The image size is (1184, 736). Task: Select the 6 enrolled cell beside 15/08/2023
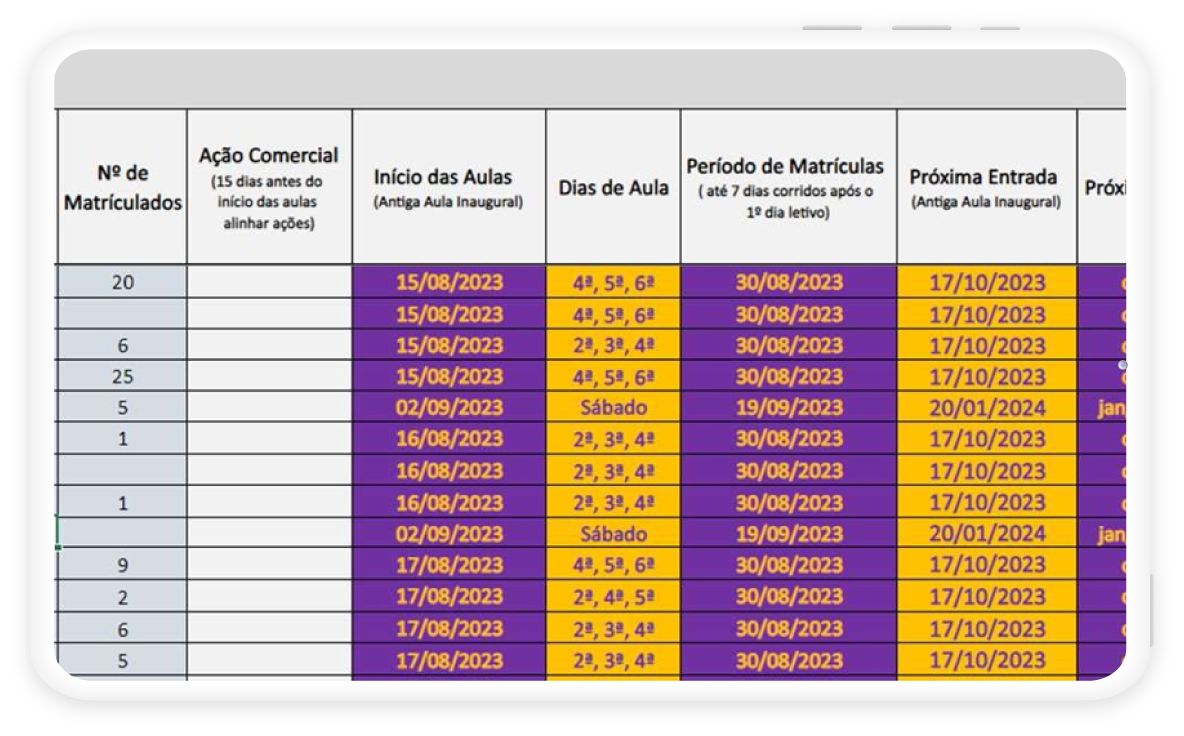[x=122, y=345]
